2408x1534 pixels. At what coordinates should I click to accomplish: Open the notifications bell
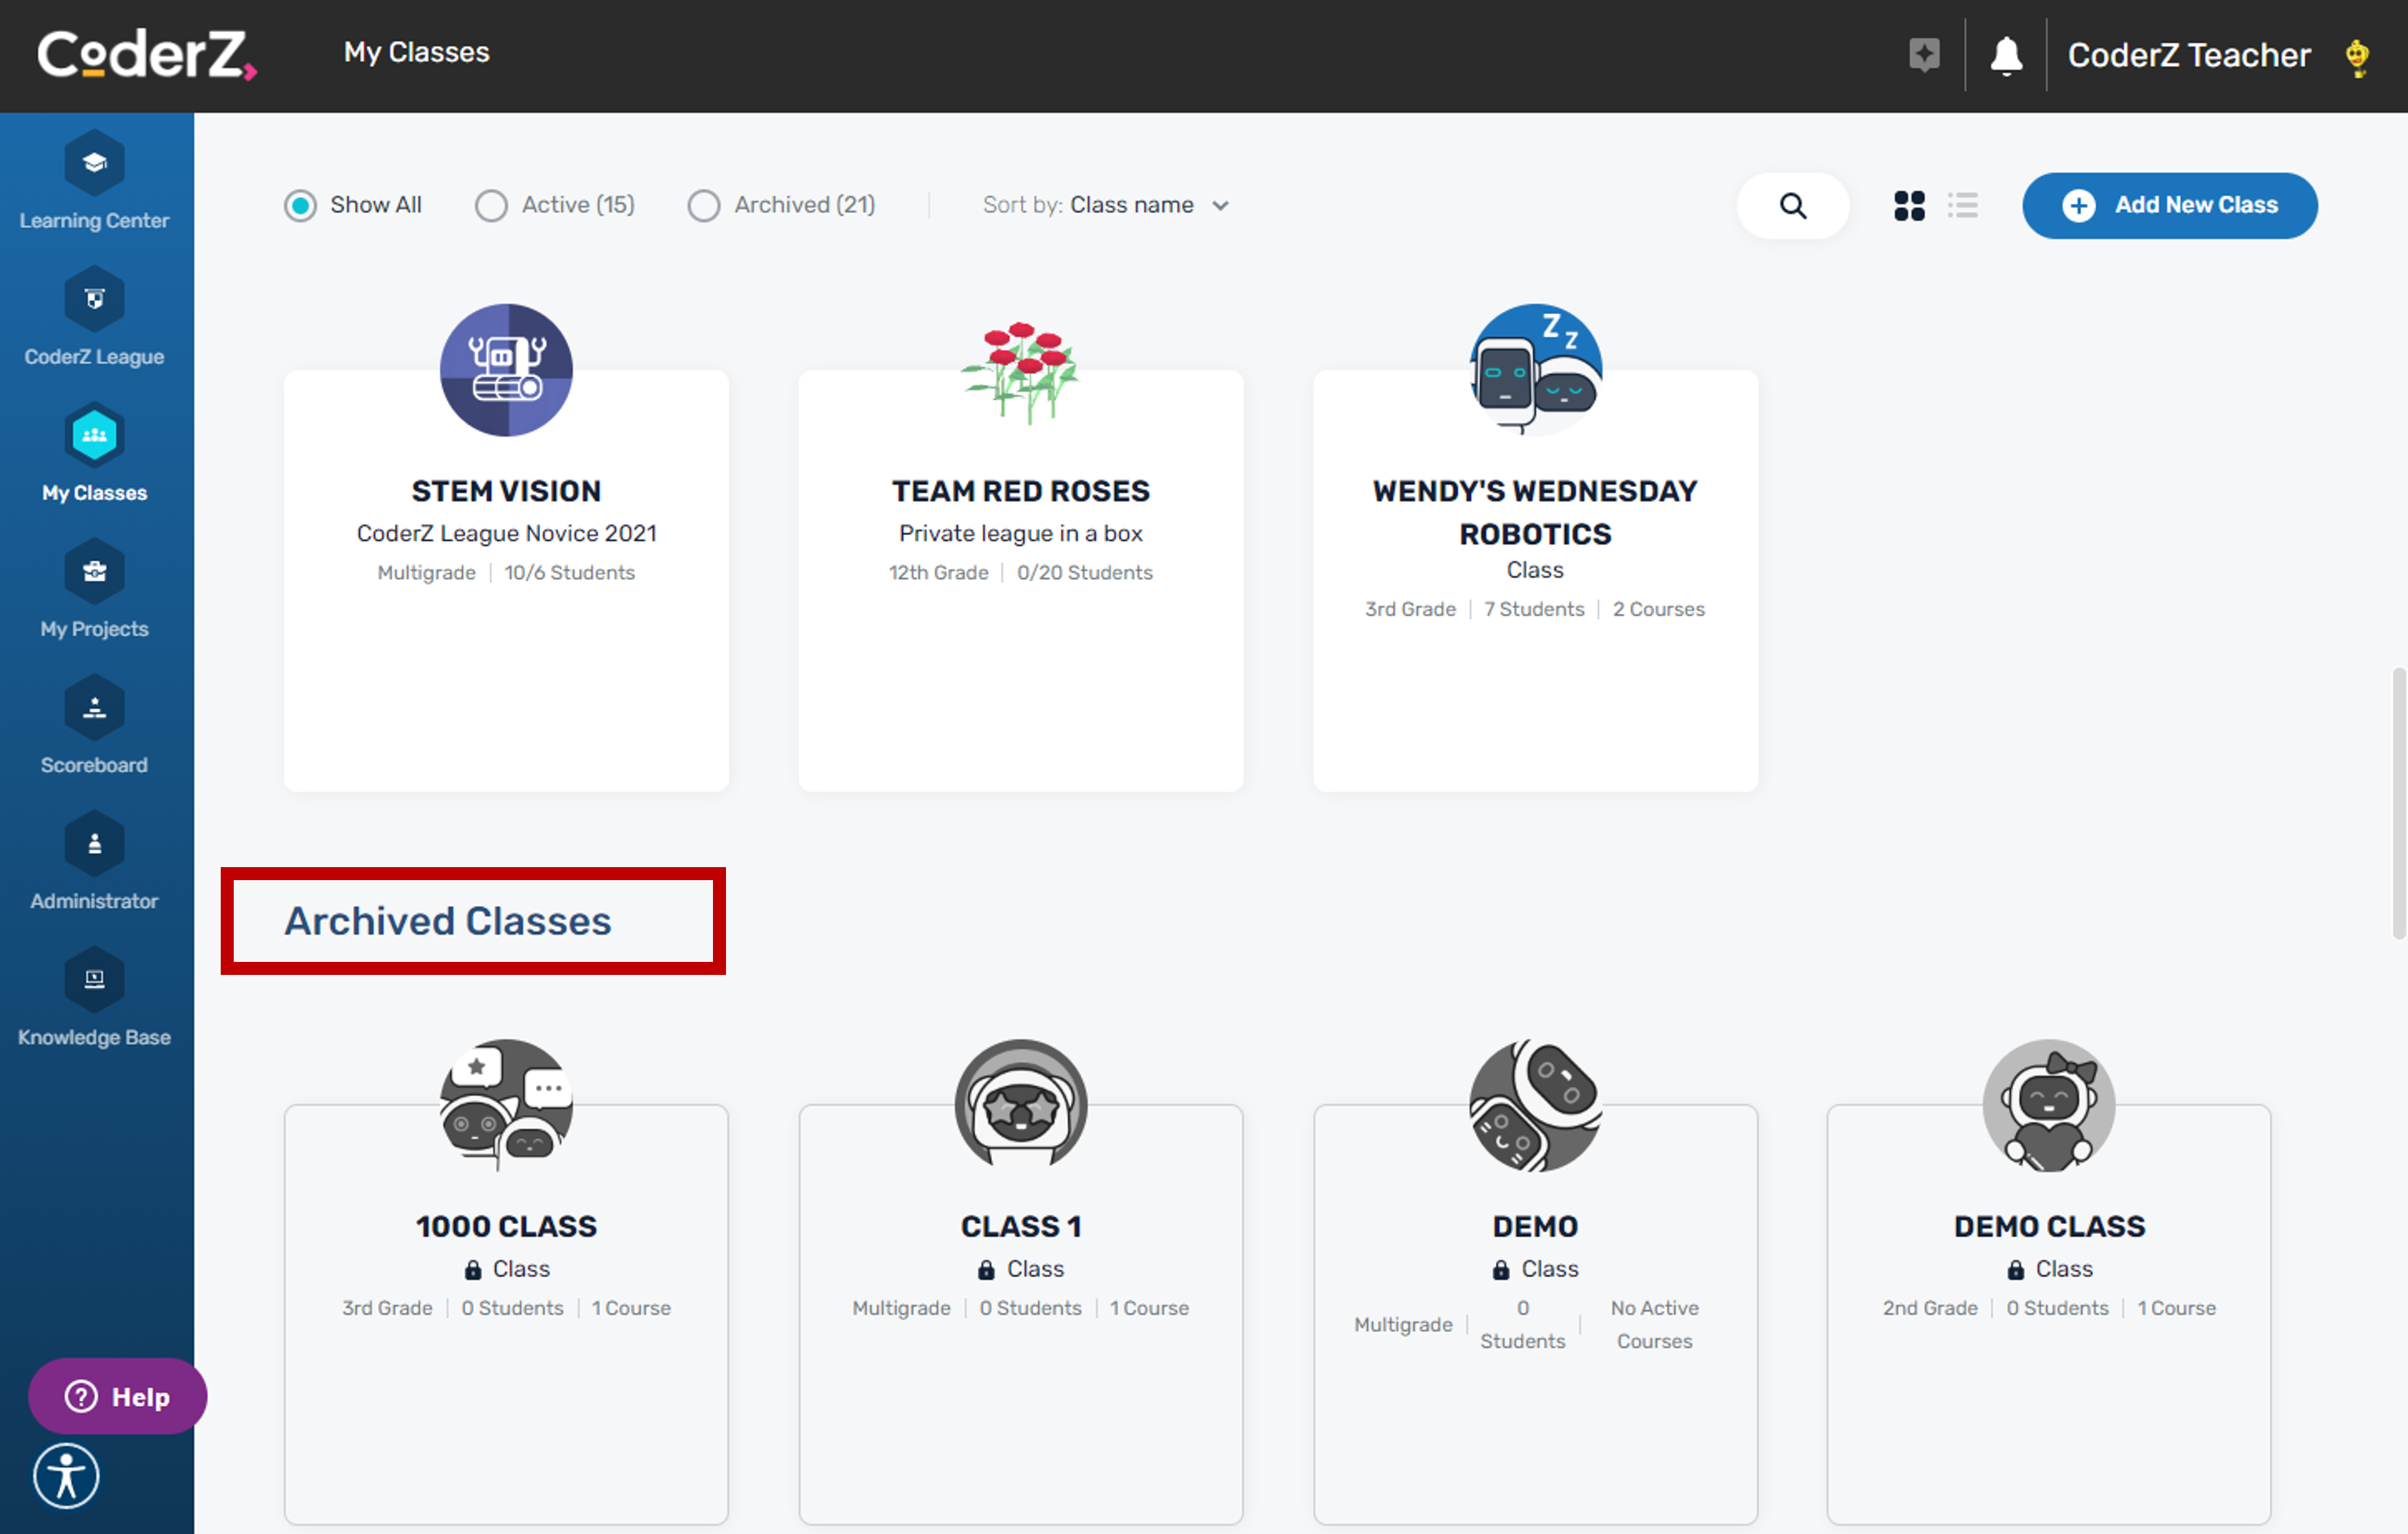(2006, 55)
